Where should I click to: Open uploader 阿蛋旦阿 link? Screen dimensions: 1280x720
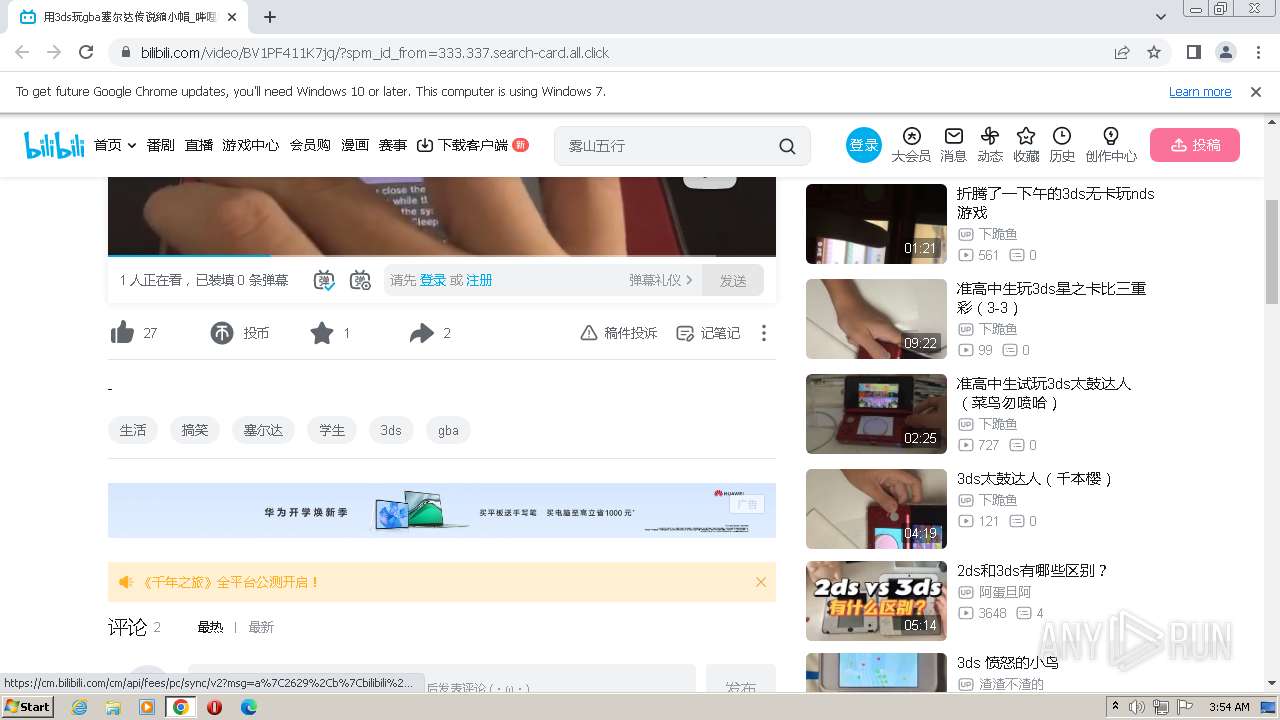[1005, 592]
